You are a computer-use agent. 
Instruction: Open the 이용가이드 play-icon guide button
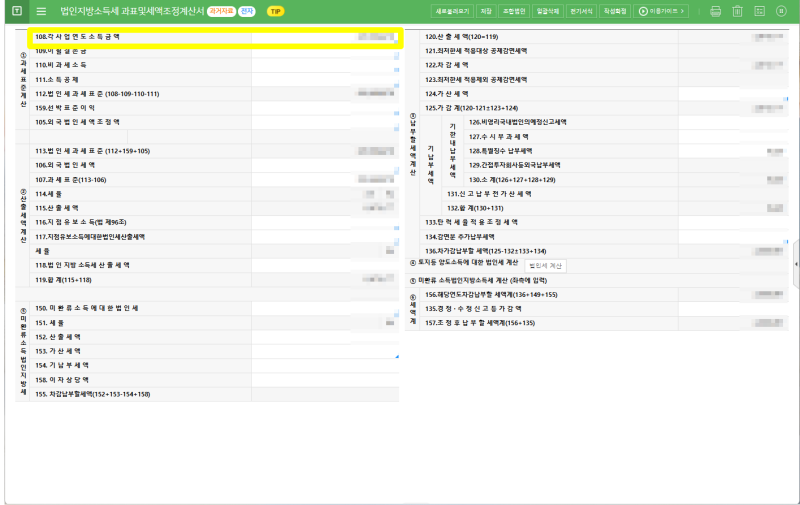pyautogui.click(x=661, y=11)
